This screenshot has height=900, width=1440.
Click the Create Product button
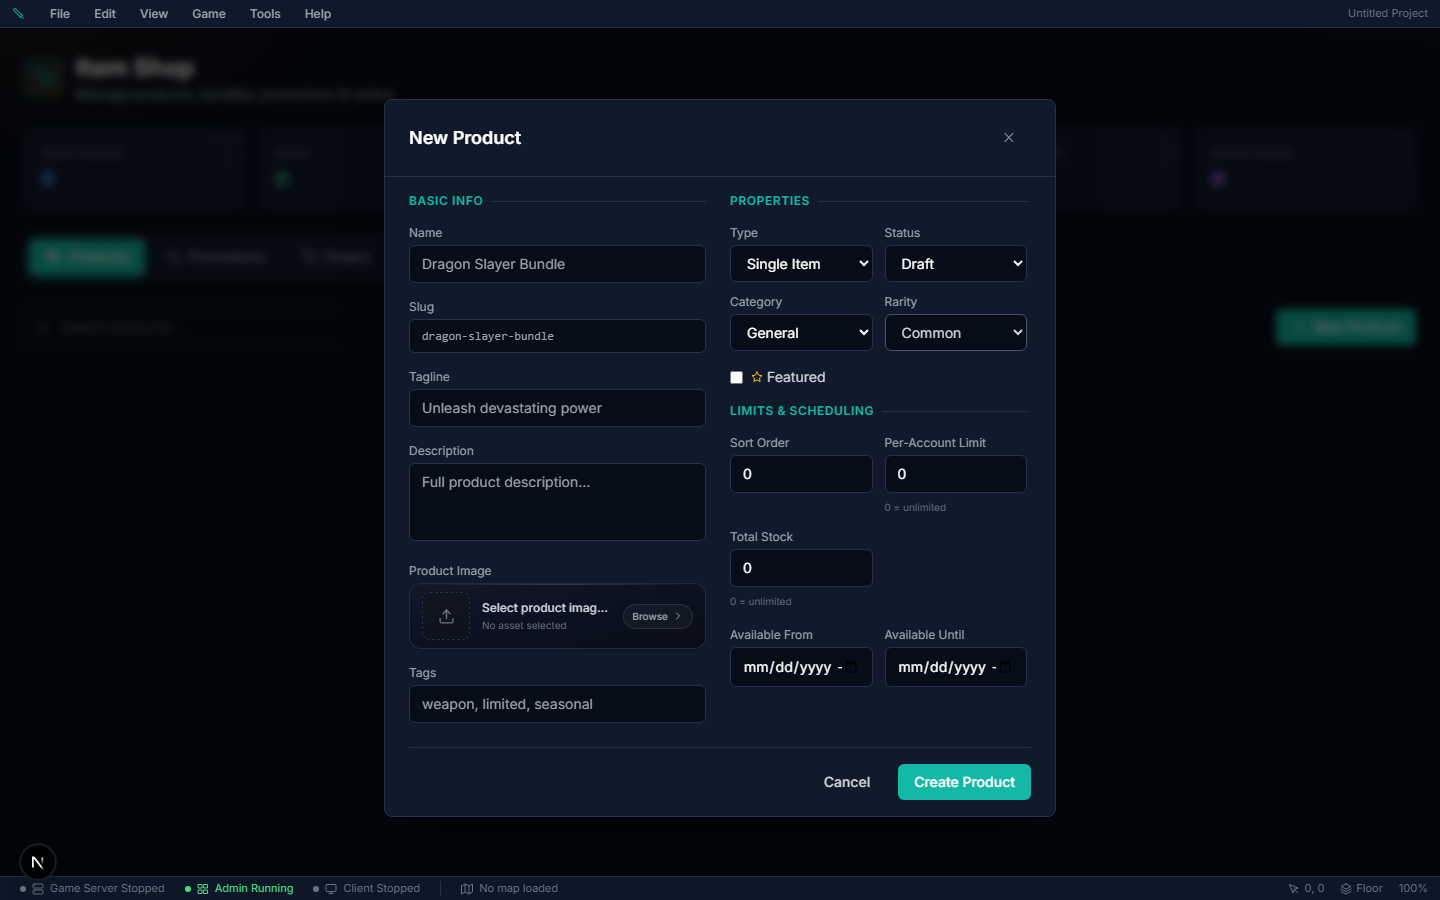pyautogui.click(x=964, y=782)
